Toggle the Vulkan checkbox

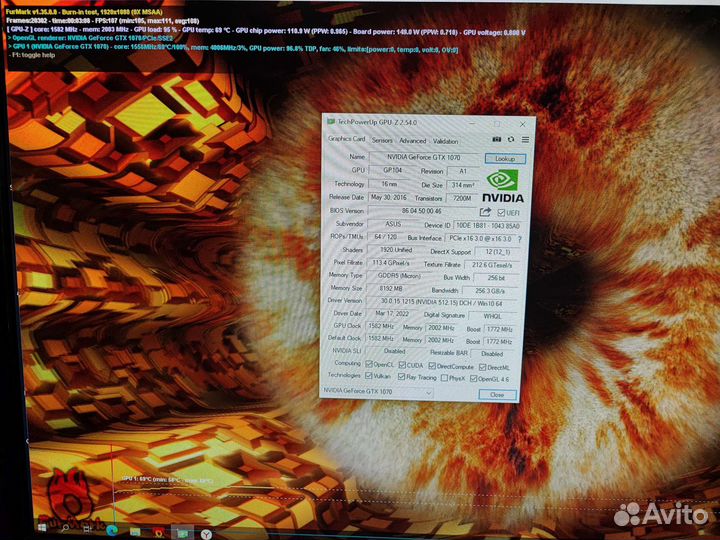[x=368, y=376]
